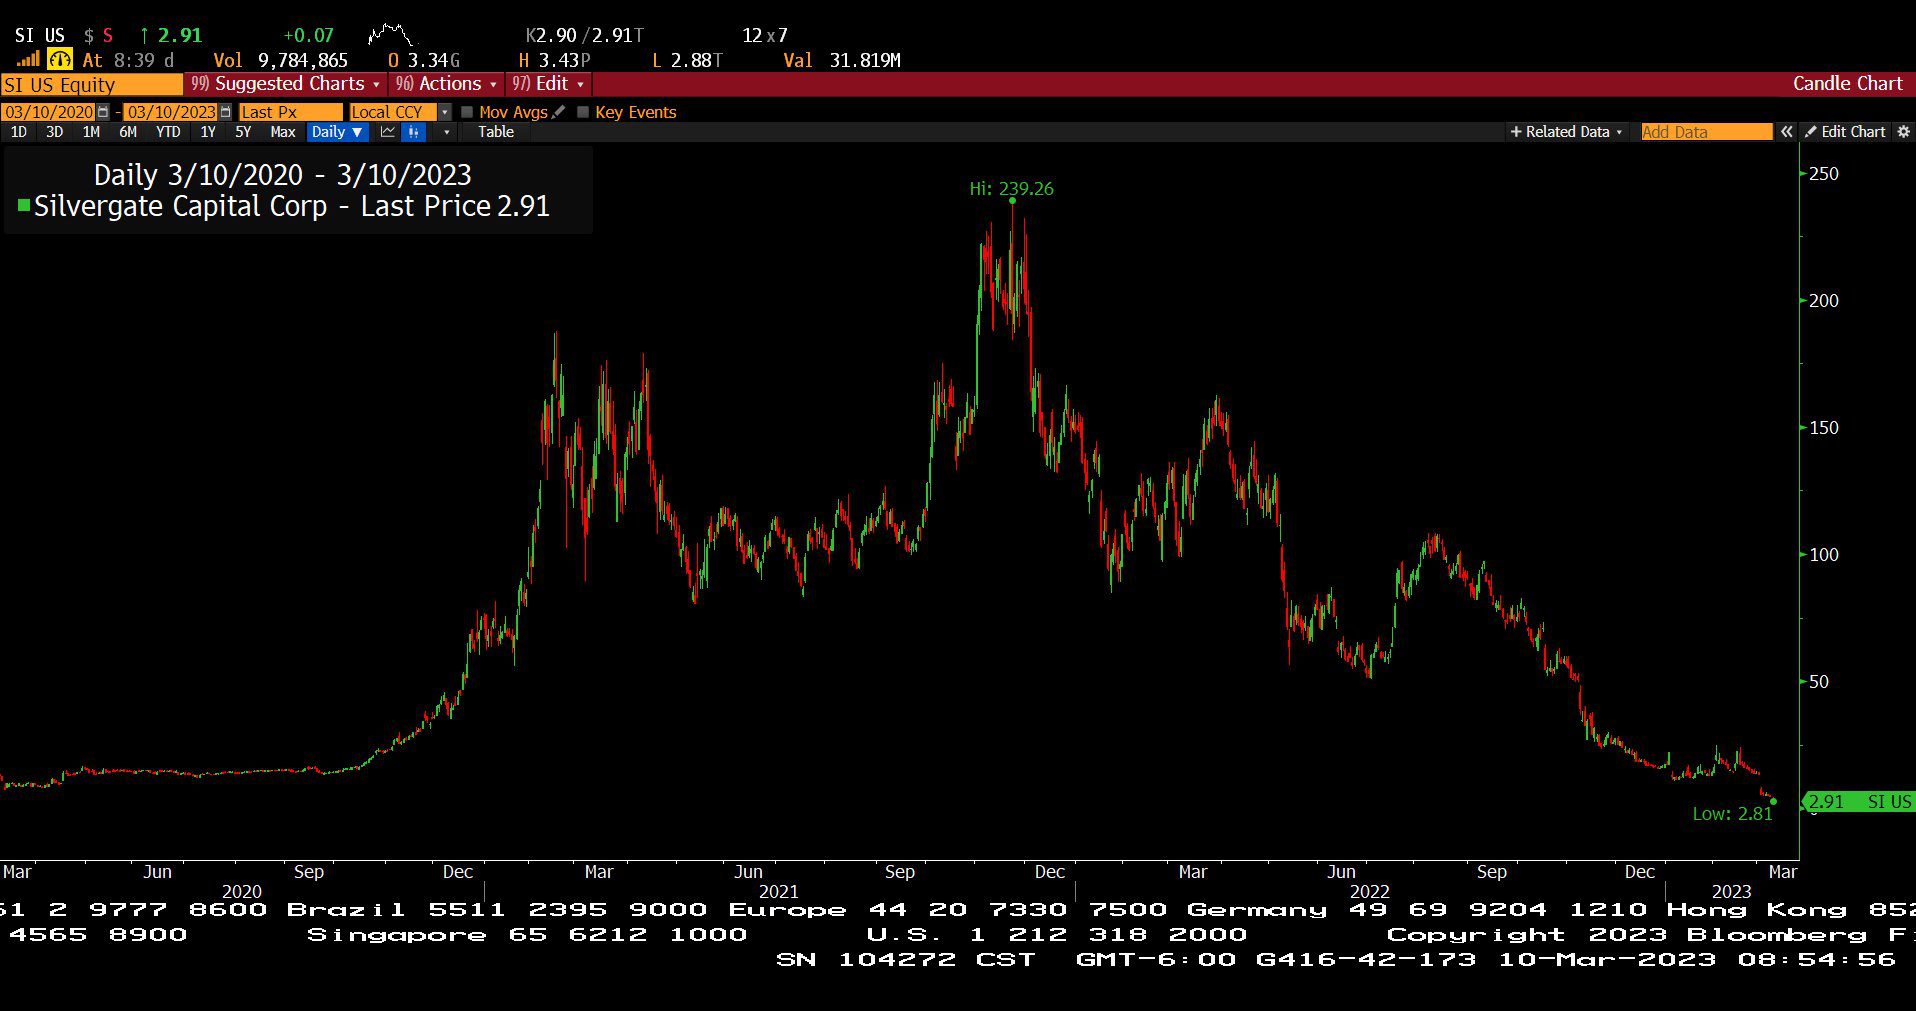Click the signal strength bars icon
This screenshot has width=1916, height=1011.
click(27, 60)
